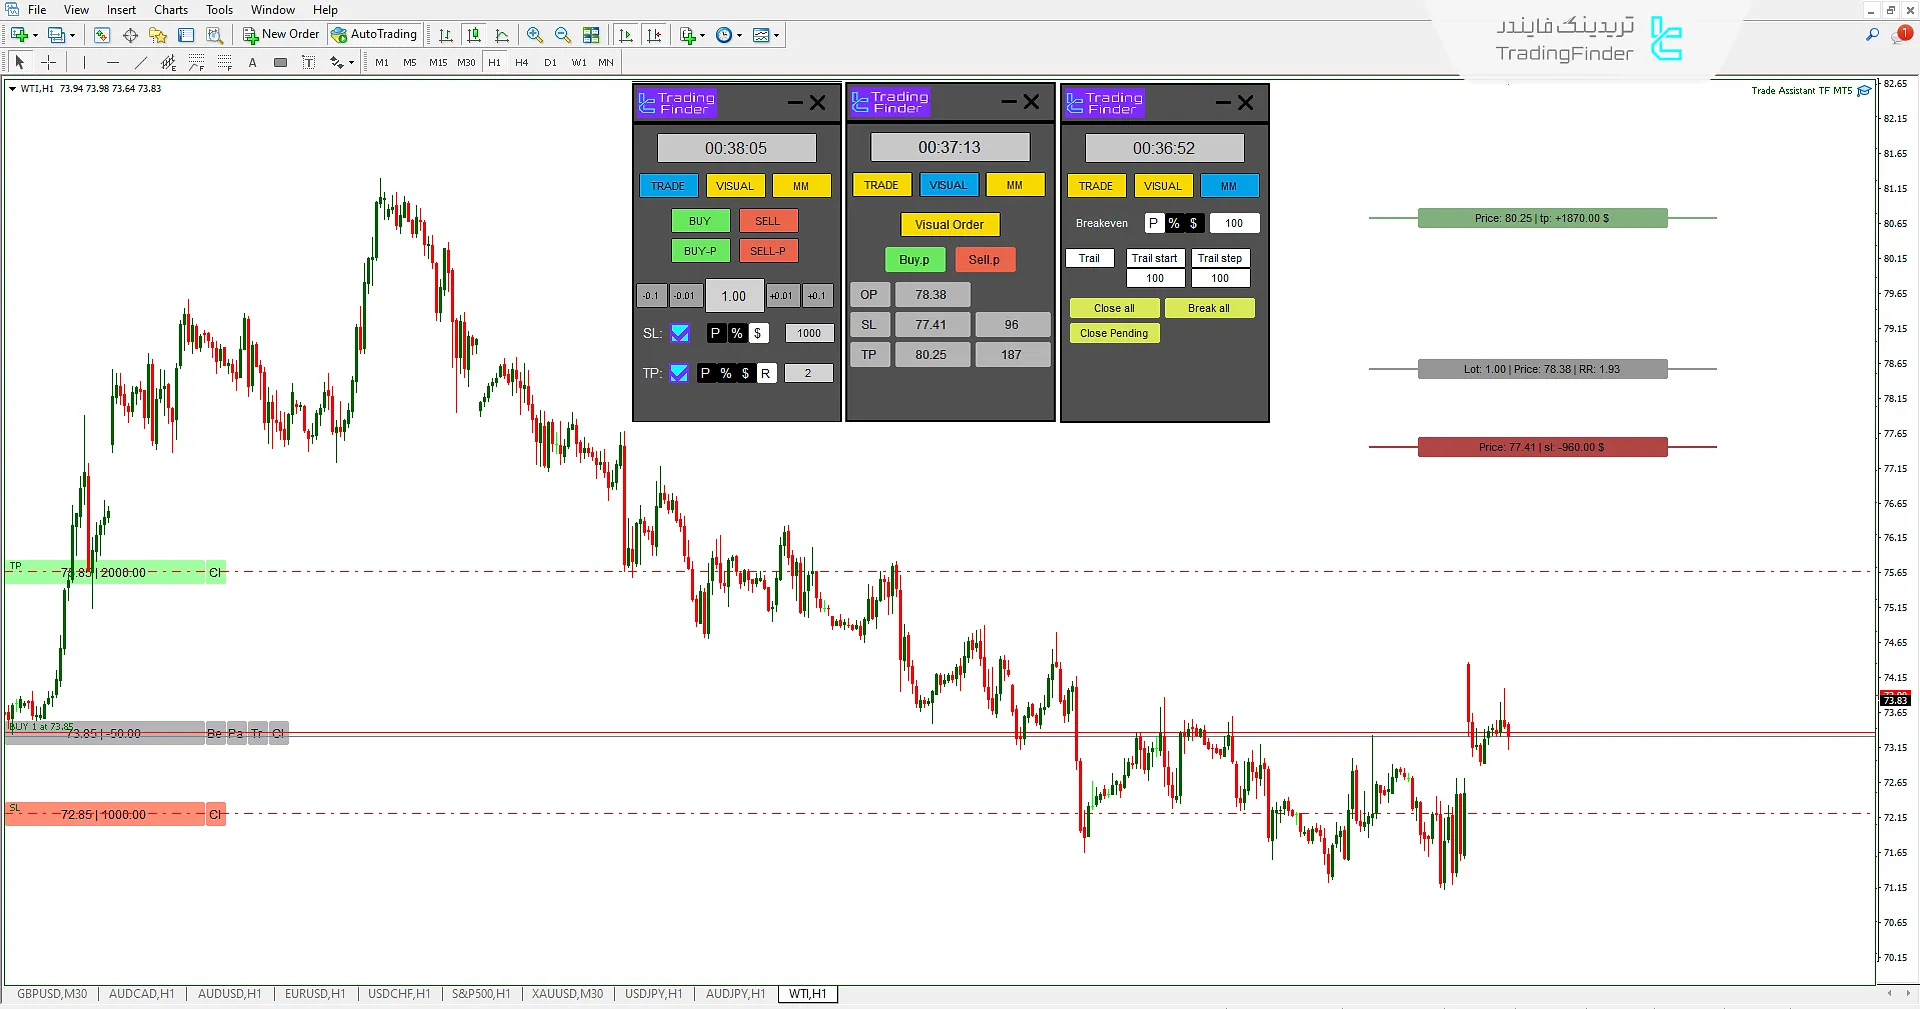This screenshot has width=1920, height=1009.
Task: Zoom in on the chart
Action: (536, 35)
